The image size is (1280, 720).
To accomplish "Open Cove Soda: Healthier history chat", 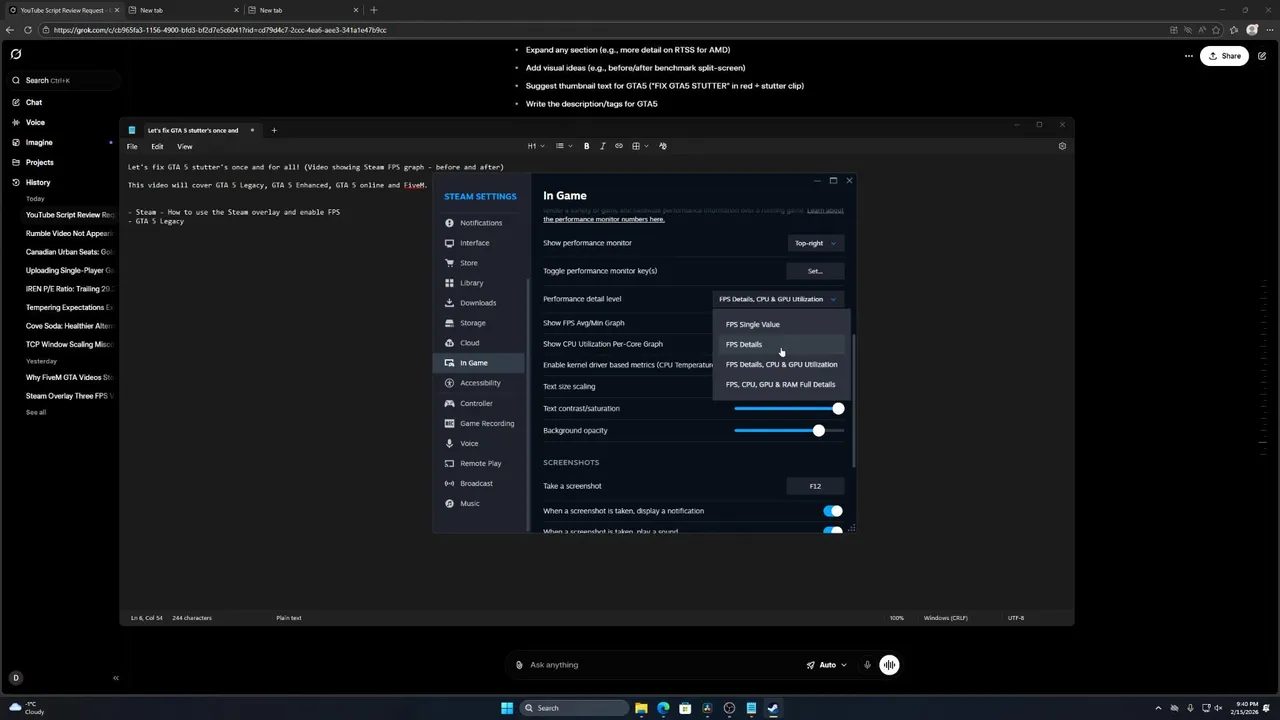I will [x=69, y=326].
